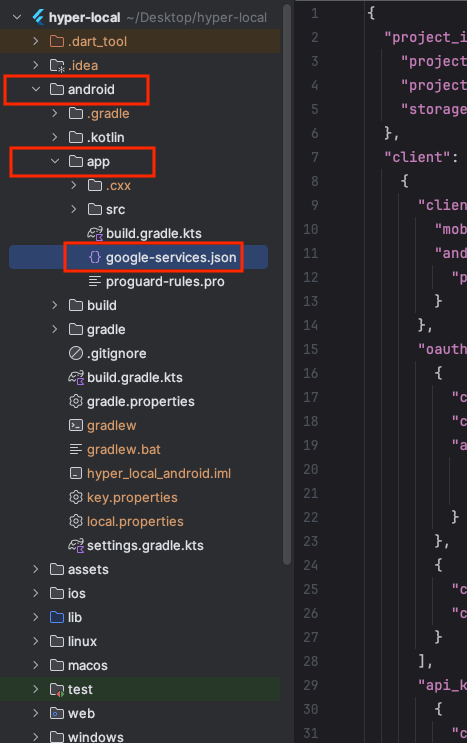Viewport: 467px width, 743px height.
Task: Select the linux folder name
Action: coord(82,641)
